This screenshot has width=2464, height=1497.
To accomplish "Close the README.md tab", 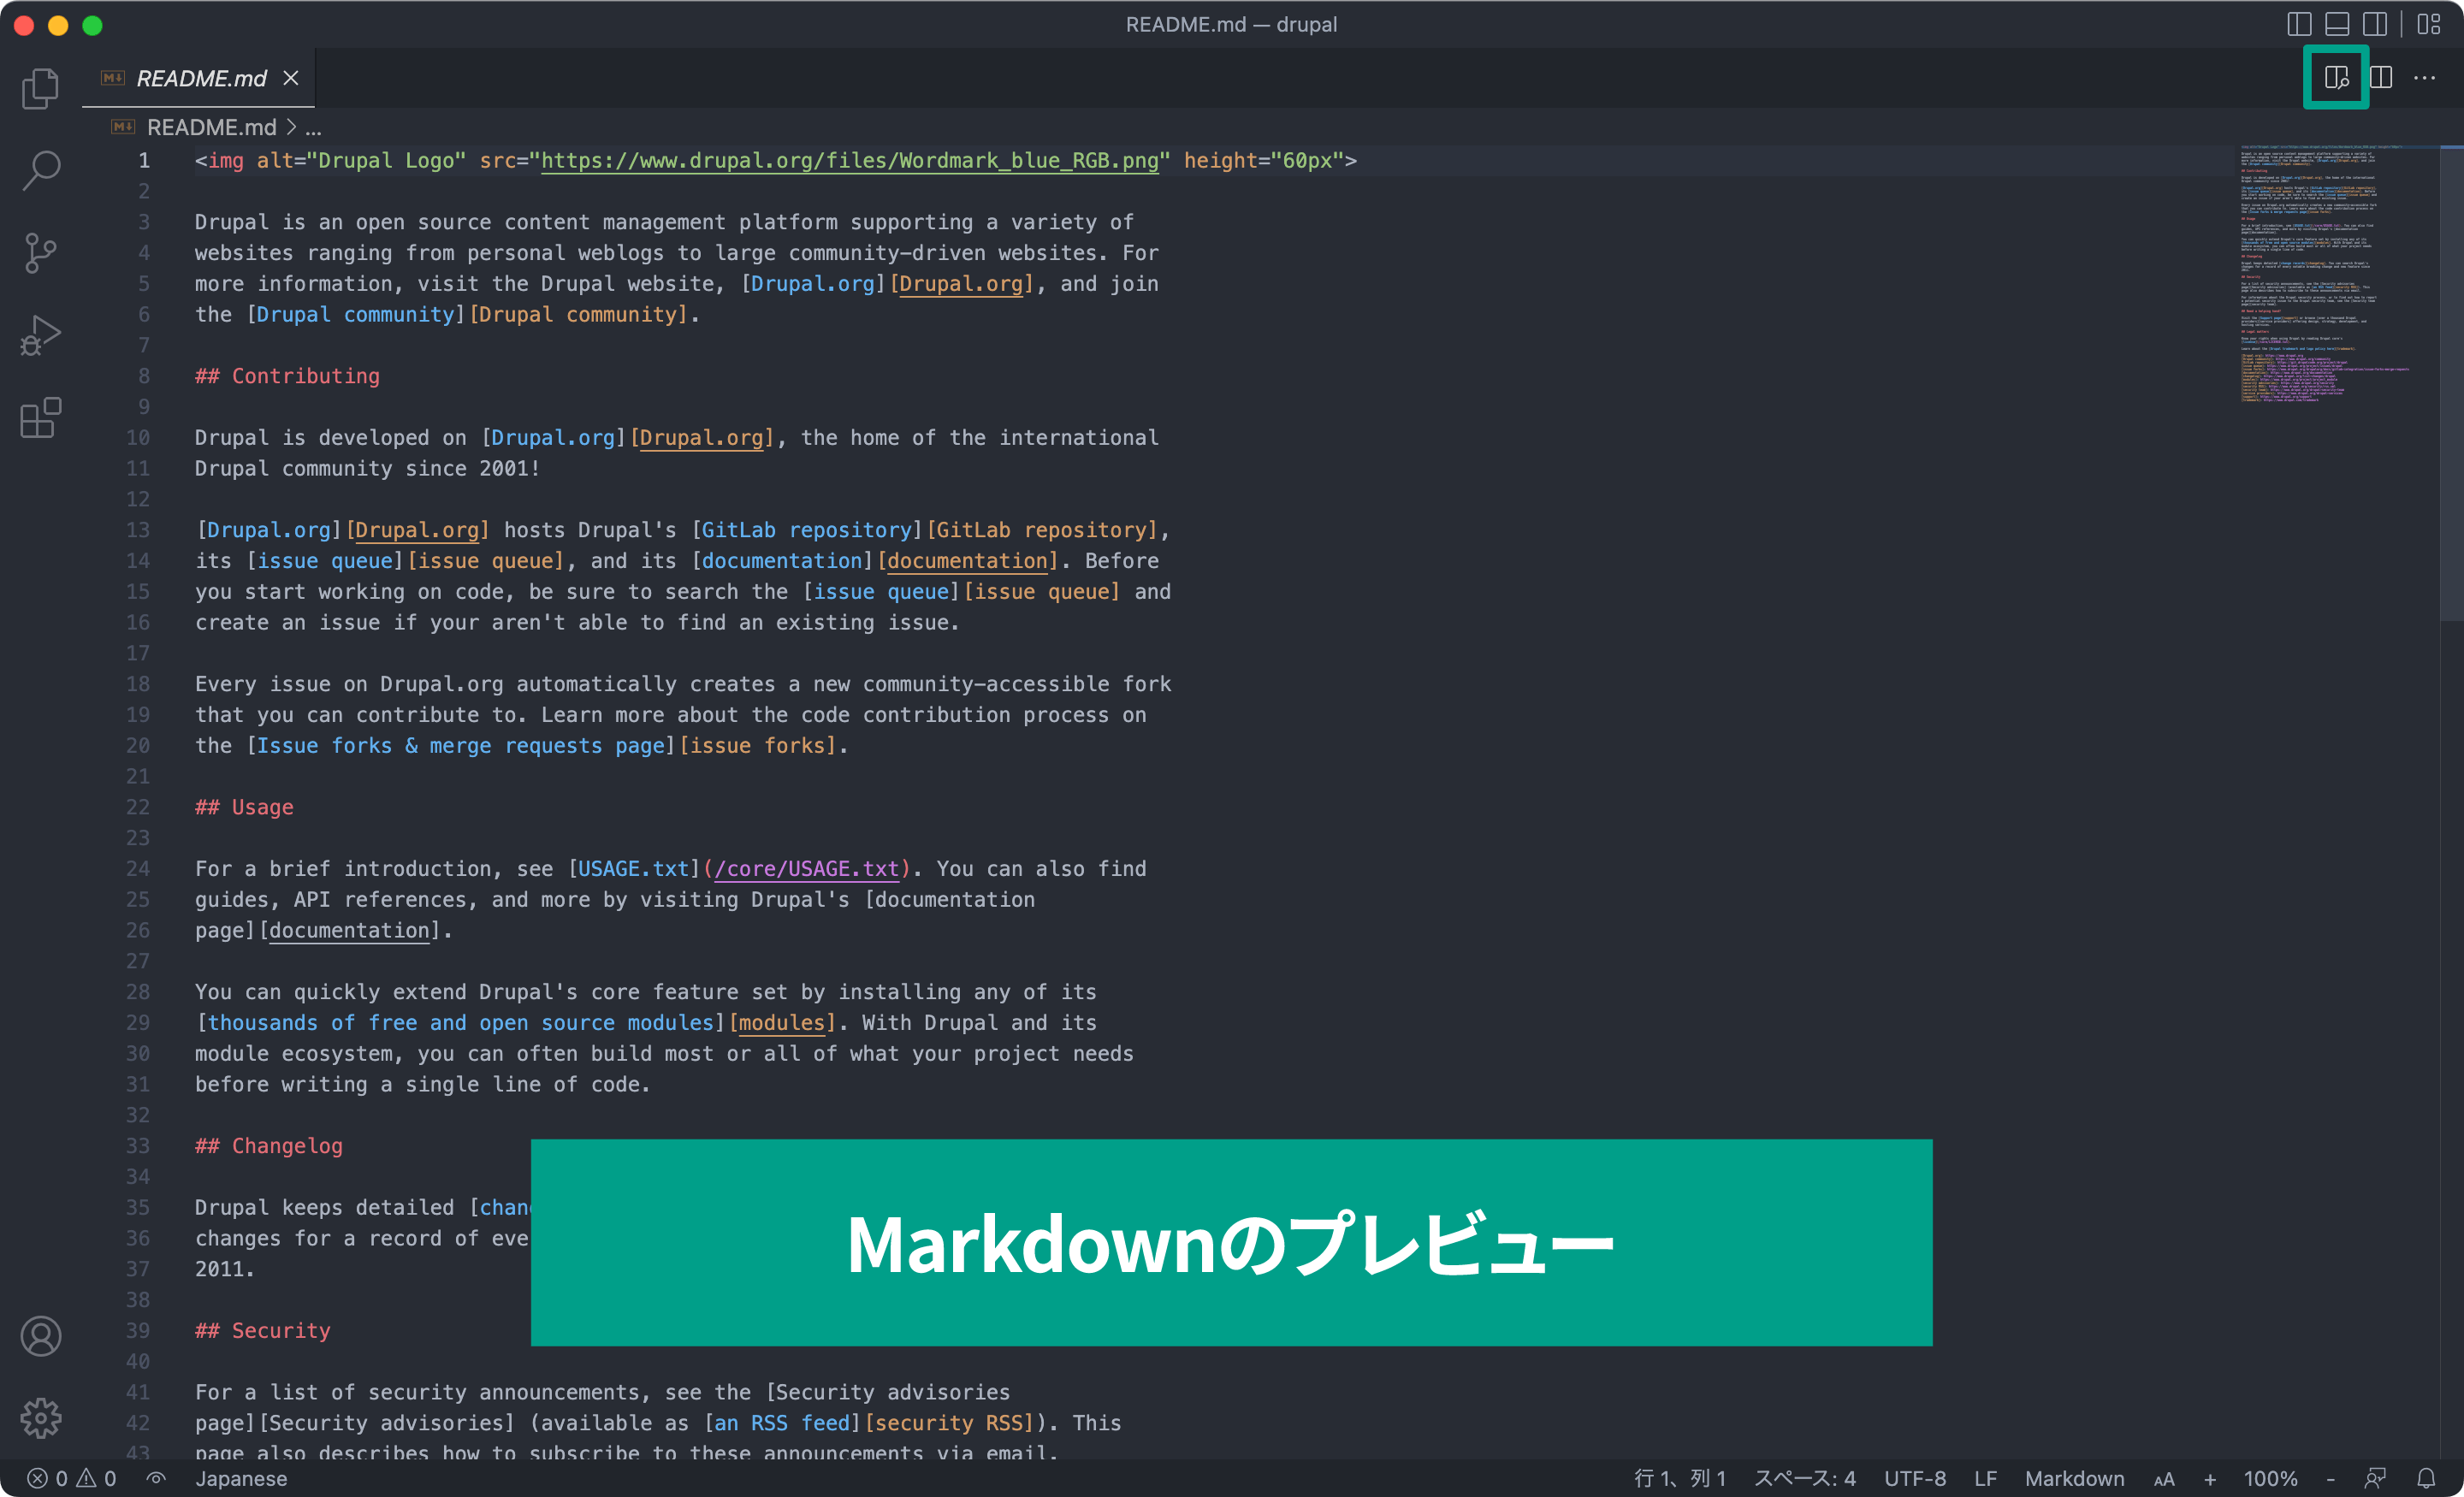I will 291,78.
